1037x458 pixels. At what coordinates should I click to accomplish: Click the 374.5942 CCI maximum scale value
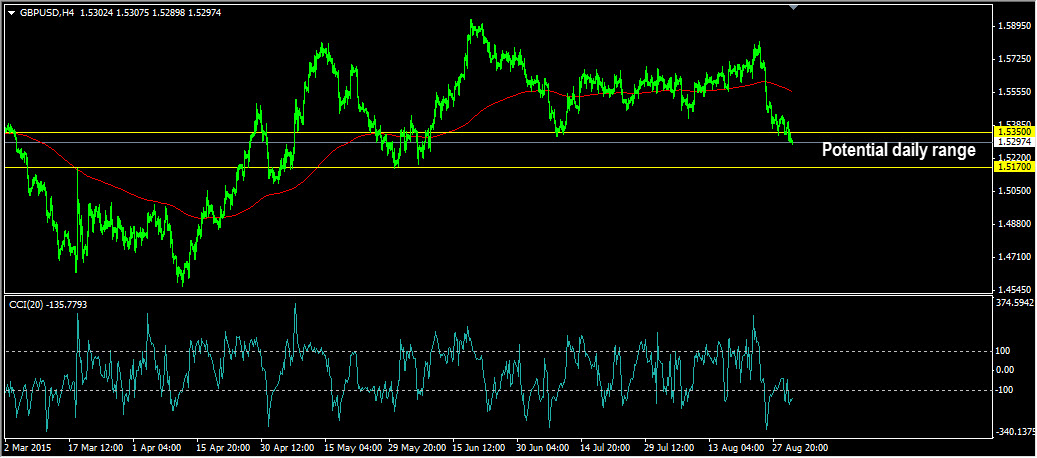(1015, 303)
